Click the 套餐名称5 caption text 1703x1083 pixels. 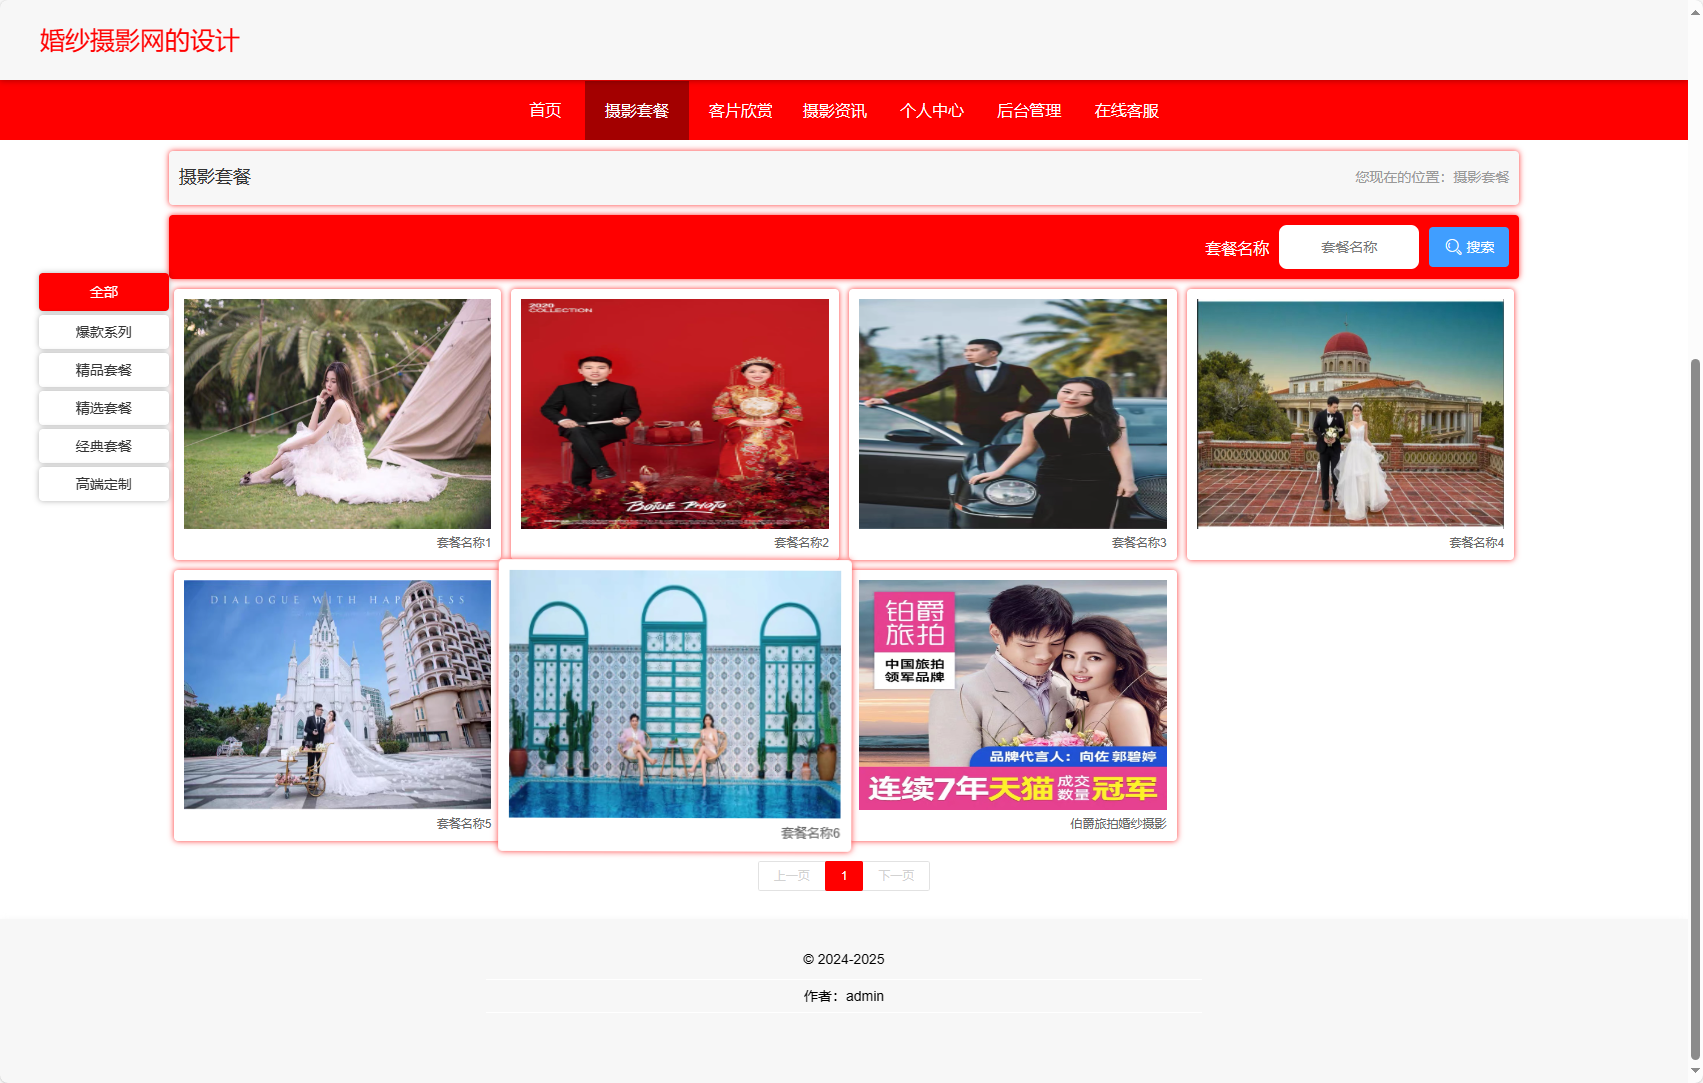(464, 824)
